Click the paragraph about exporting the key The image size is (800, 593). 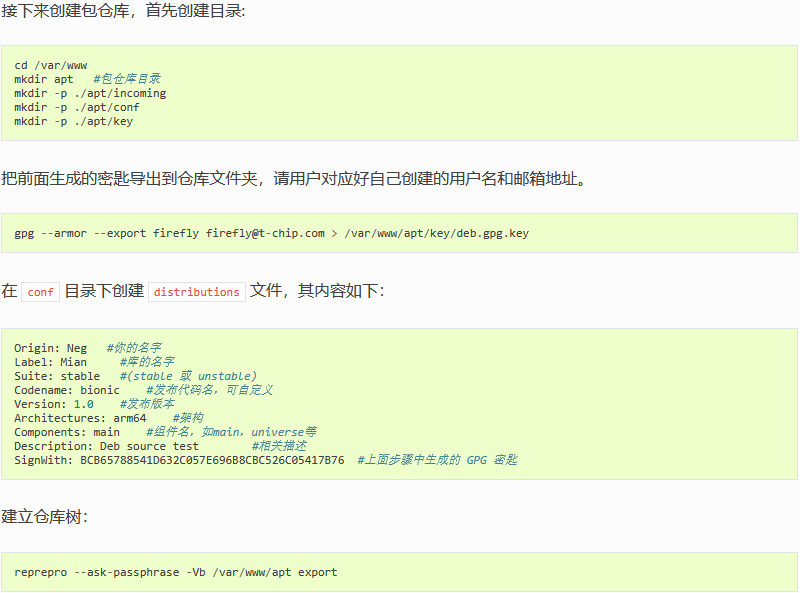[x=293, y=179]
